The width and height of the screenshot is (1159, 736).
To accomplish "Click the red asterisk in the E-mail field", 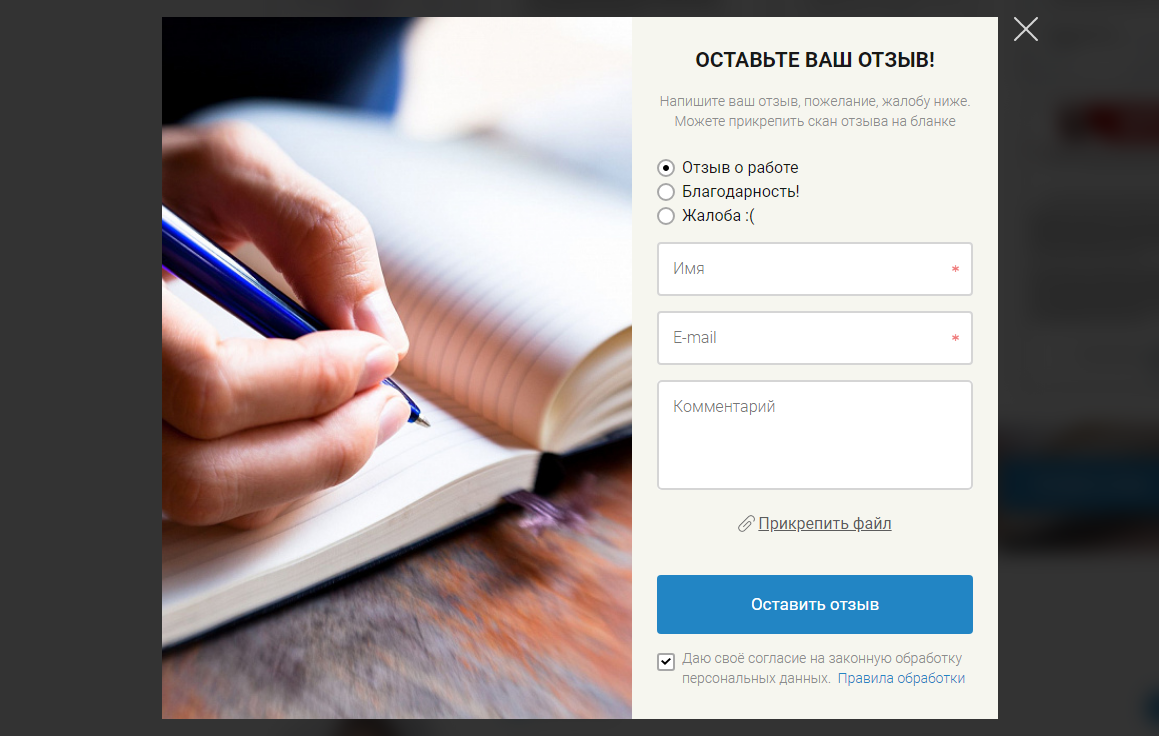I will (x=955, y=338).
